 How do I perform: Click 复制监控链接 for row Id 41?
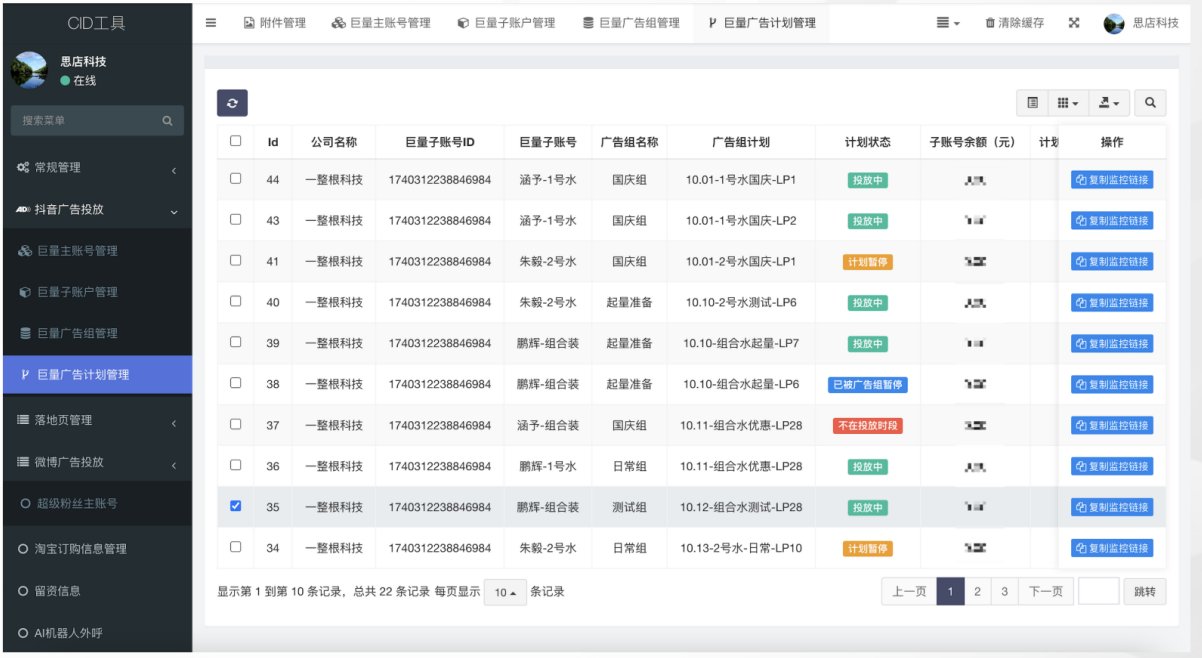point(1111,262)
